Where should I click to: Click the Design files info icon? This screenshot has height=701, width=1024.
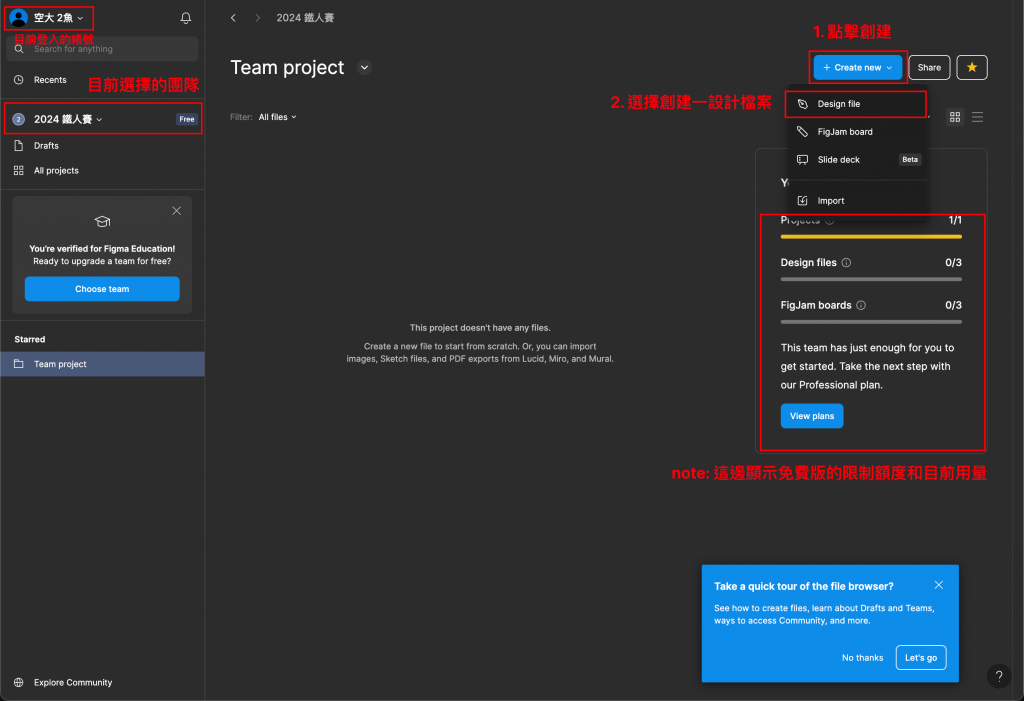[846, 263]
